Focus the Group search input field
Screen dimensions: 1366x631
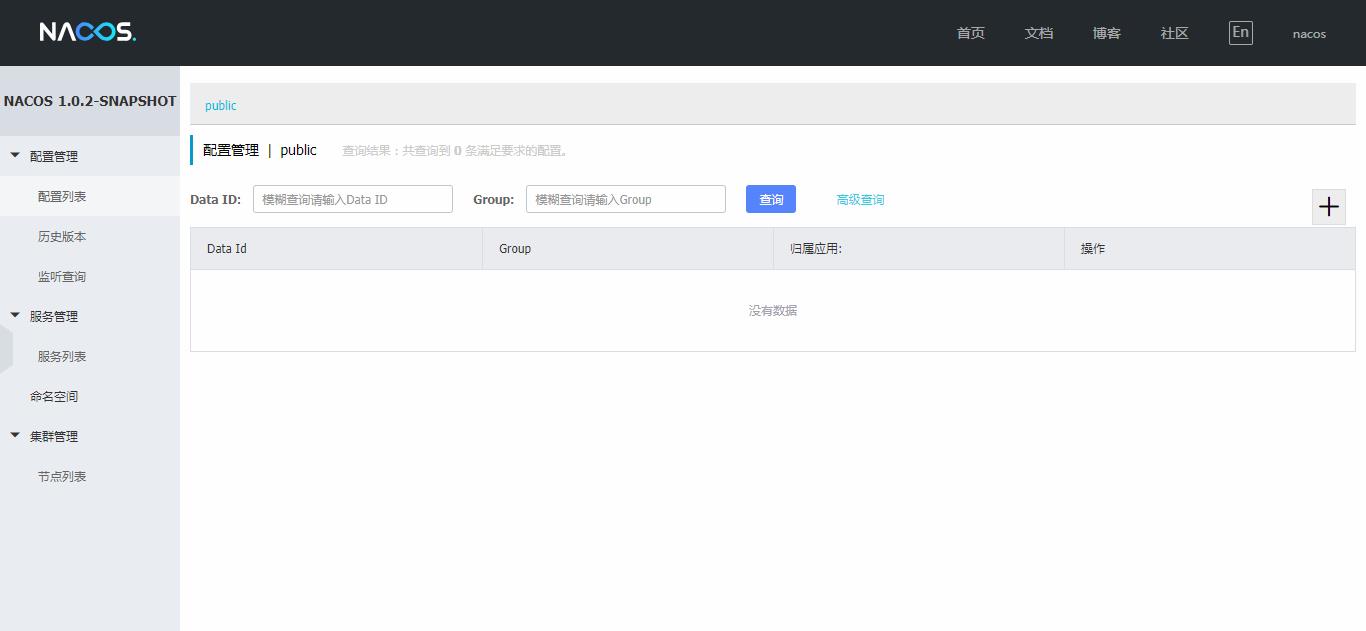click(625, 199)
